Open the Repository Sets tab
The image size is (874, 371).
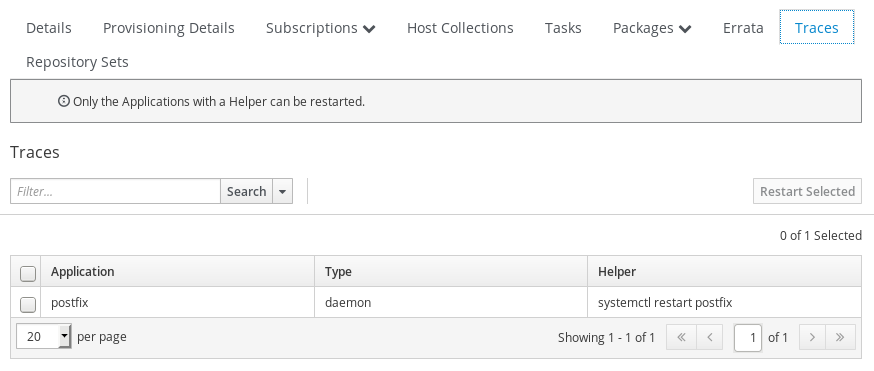(x=77, y=62)
